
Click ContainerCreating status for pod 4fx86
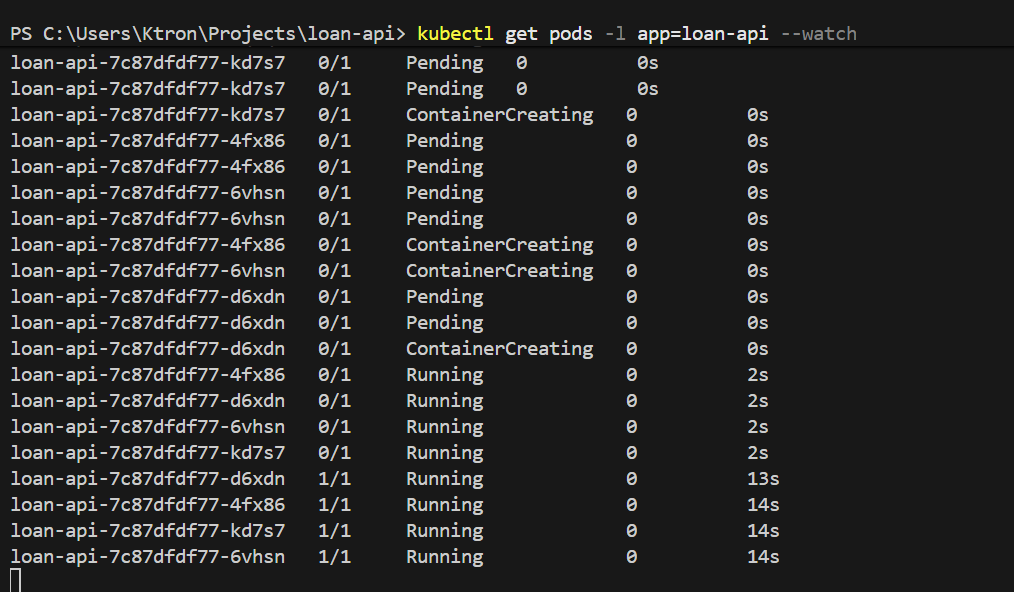click(499, 245)
